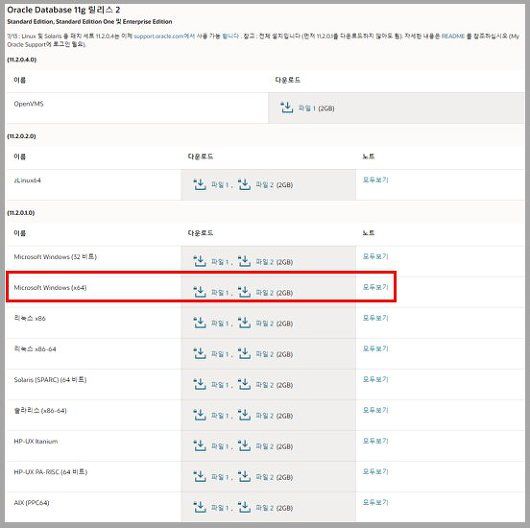
Task: Select the HP-UX Itanium row name
Action: click(35, 441)
